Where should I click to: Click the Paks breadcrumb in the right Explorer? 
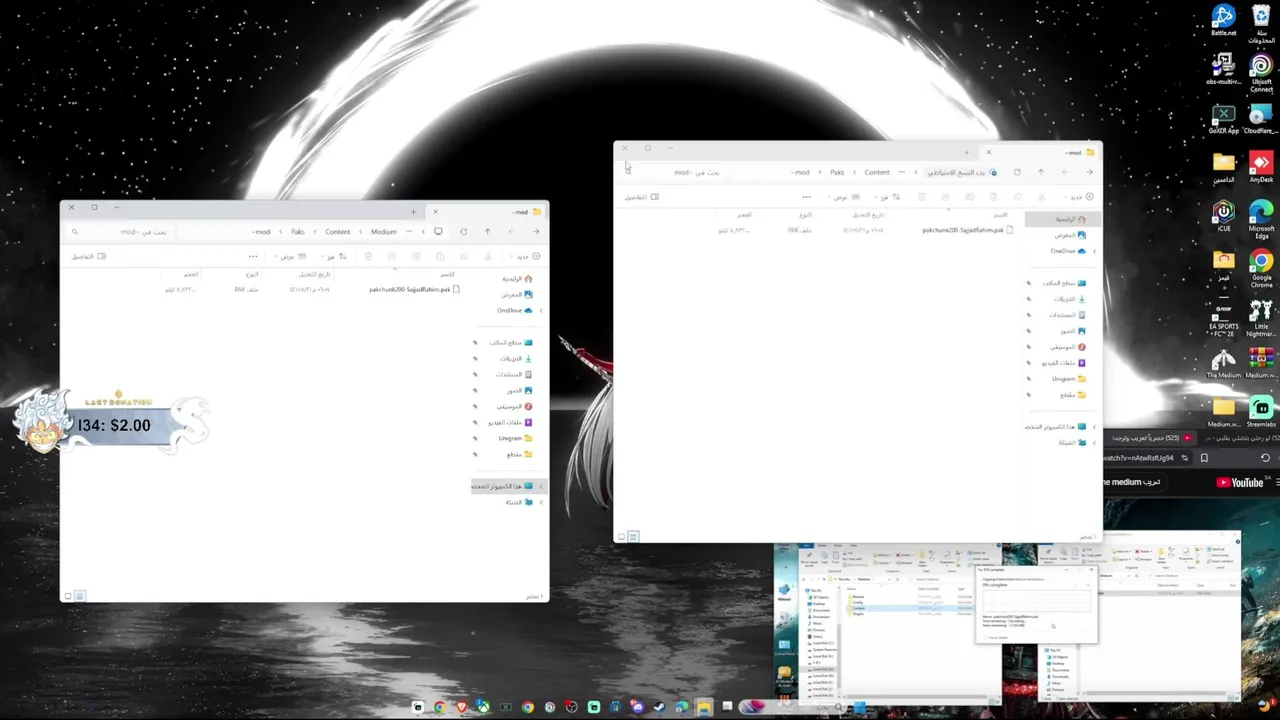click(837, 172)
